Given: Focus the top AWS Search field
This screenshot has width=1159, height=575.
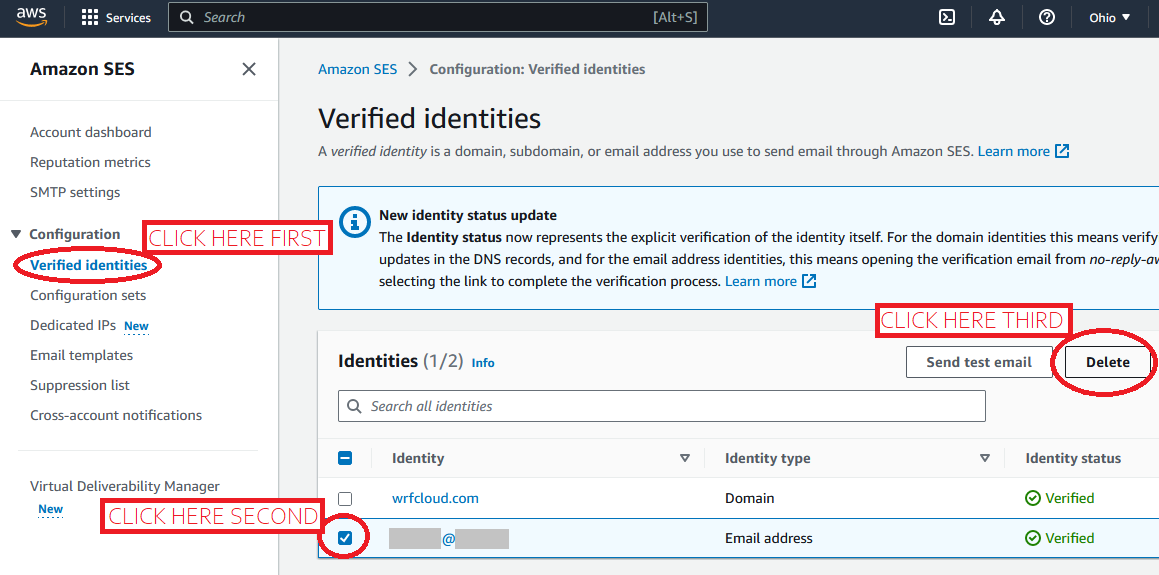Looking at the screenshot, I should [438, 17].
